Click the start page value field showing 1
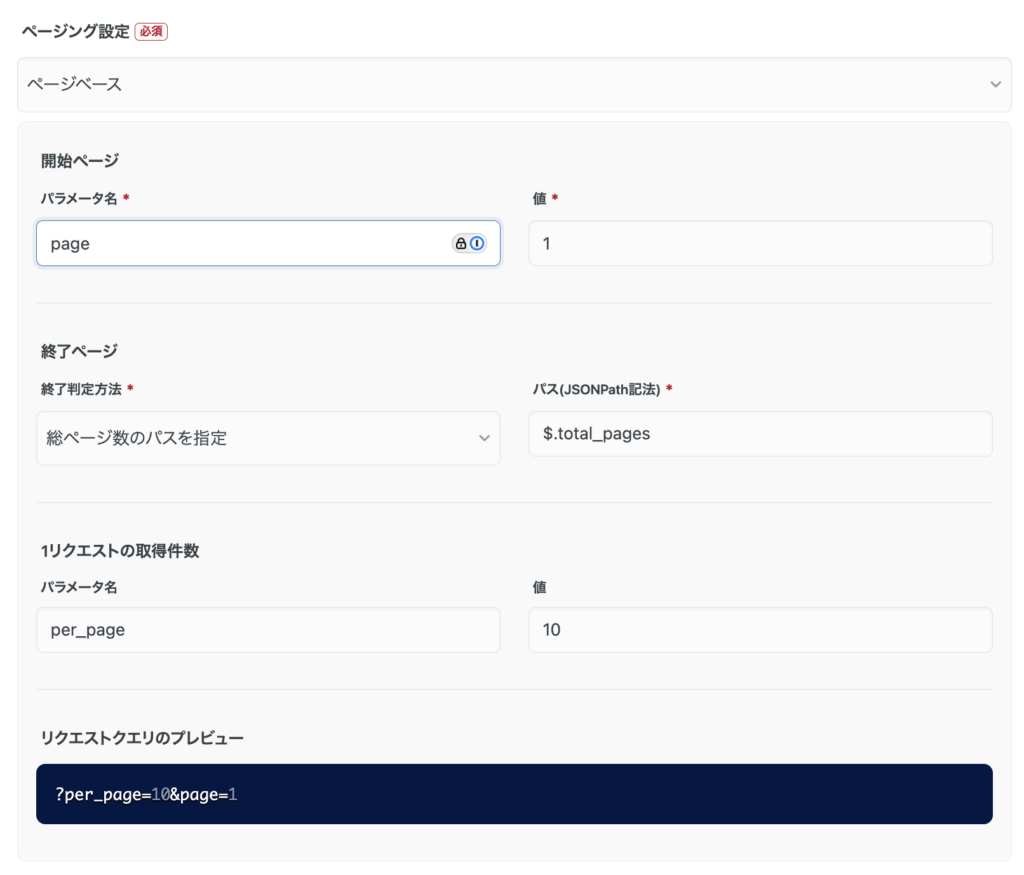Screen dimensions: 1024x875 point(760,243)
